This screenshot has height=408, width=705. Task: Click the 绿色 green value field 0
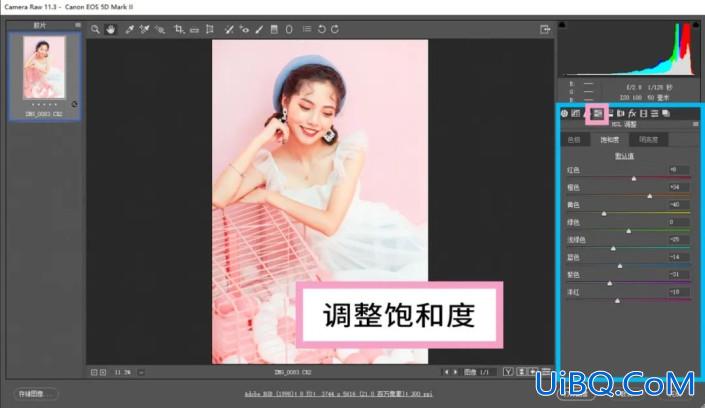tap(678, 222)
